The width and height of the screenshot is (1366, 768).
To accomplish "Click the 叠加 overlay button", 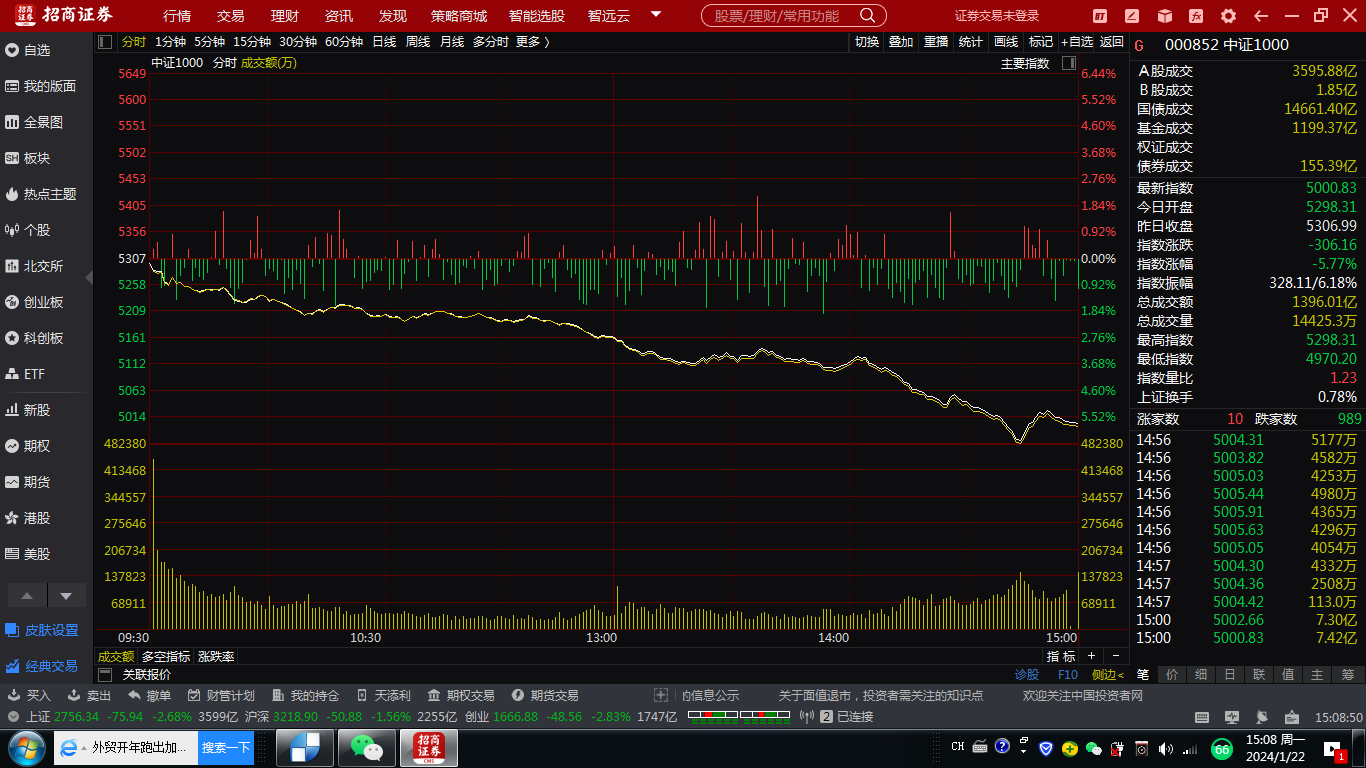I will [901, 42].
